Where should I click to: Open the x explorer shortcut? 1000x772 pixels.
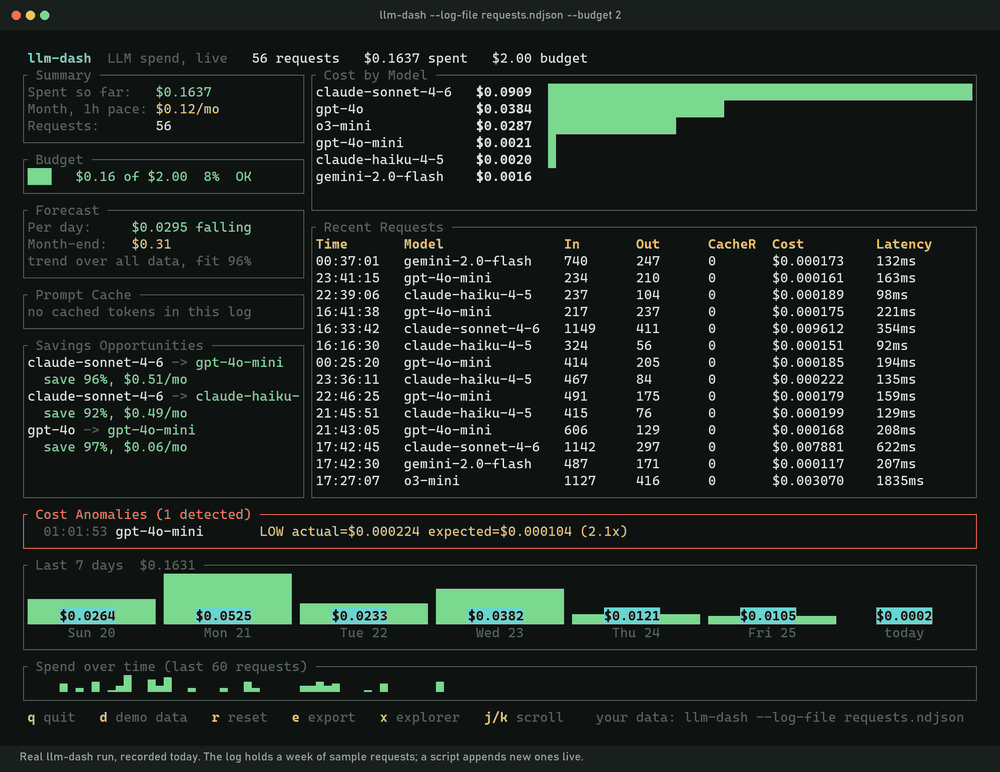(420, 717)
